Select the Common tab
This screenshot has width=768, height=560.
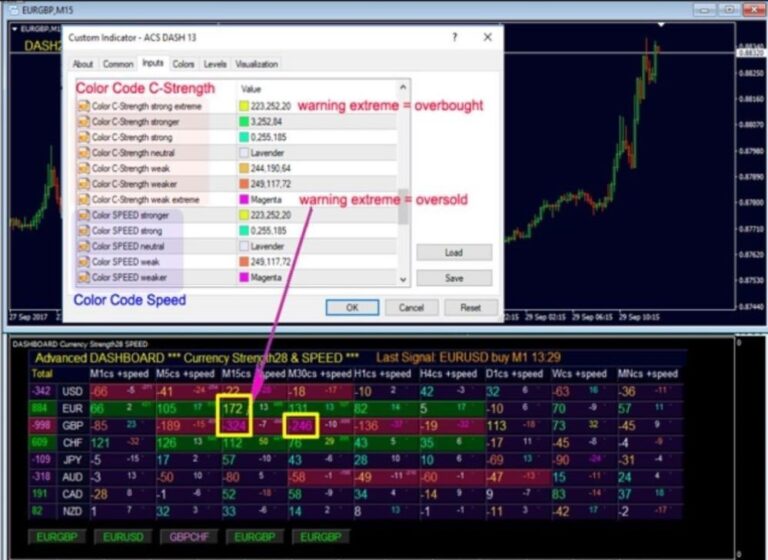pos(117,64)
